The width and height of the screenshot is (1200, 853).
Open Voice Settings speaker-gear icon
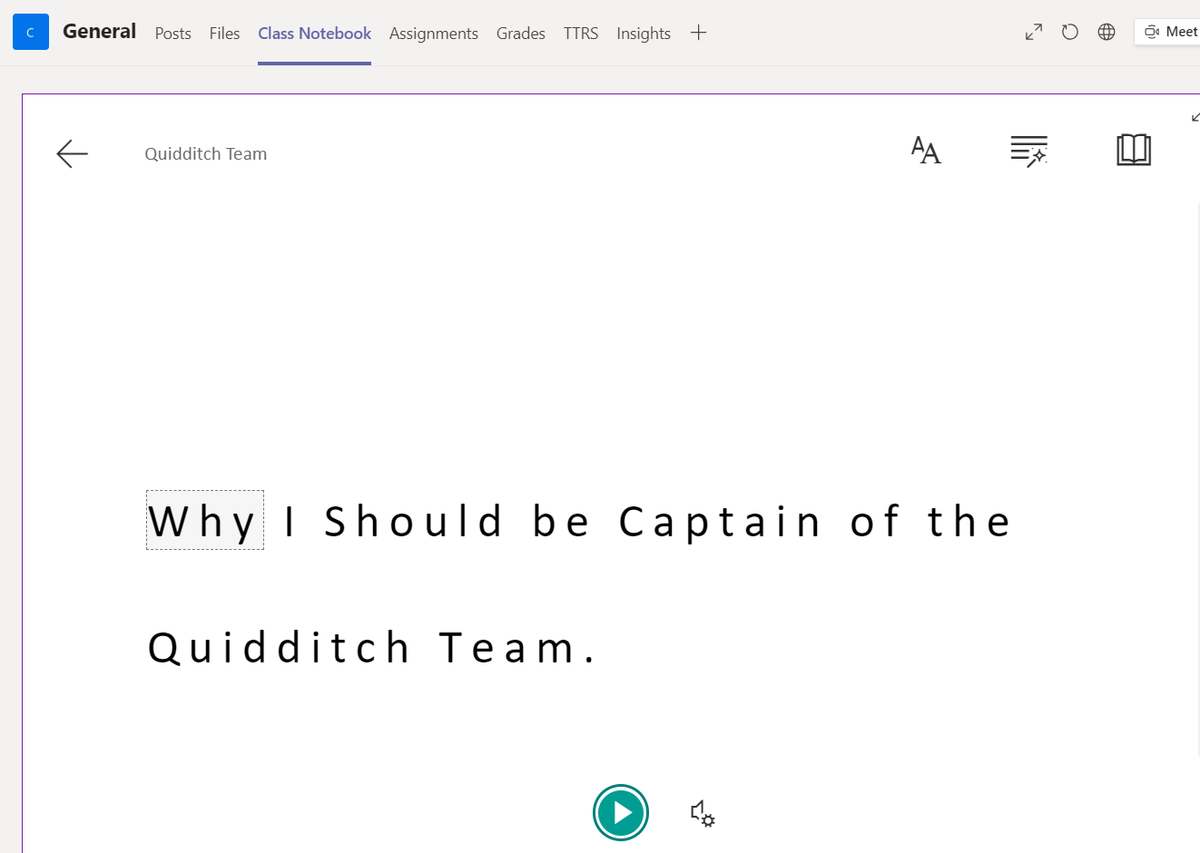pos(703,813)
